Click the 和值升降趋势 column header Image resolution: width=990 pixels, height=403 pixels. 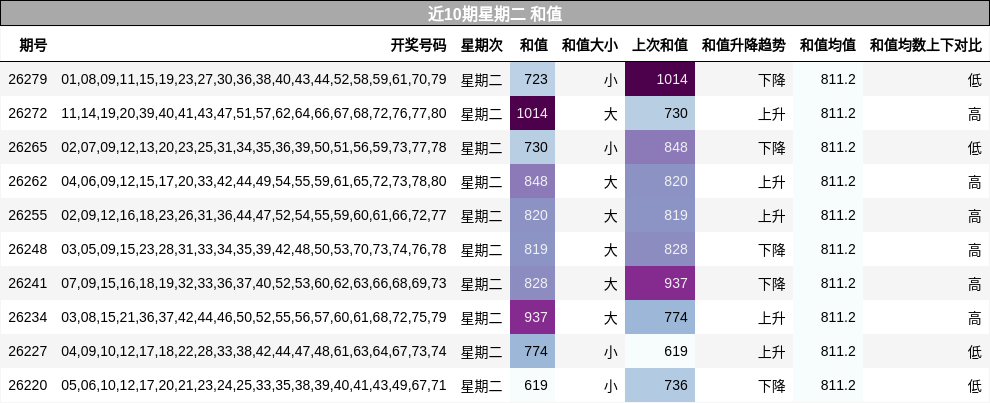point(744,45)
